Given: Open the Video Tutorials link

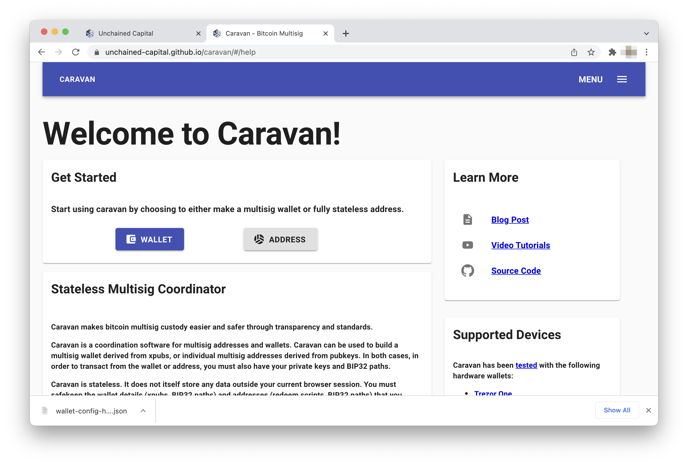Looking at the screenshot, I should (520, 245).
